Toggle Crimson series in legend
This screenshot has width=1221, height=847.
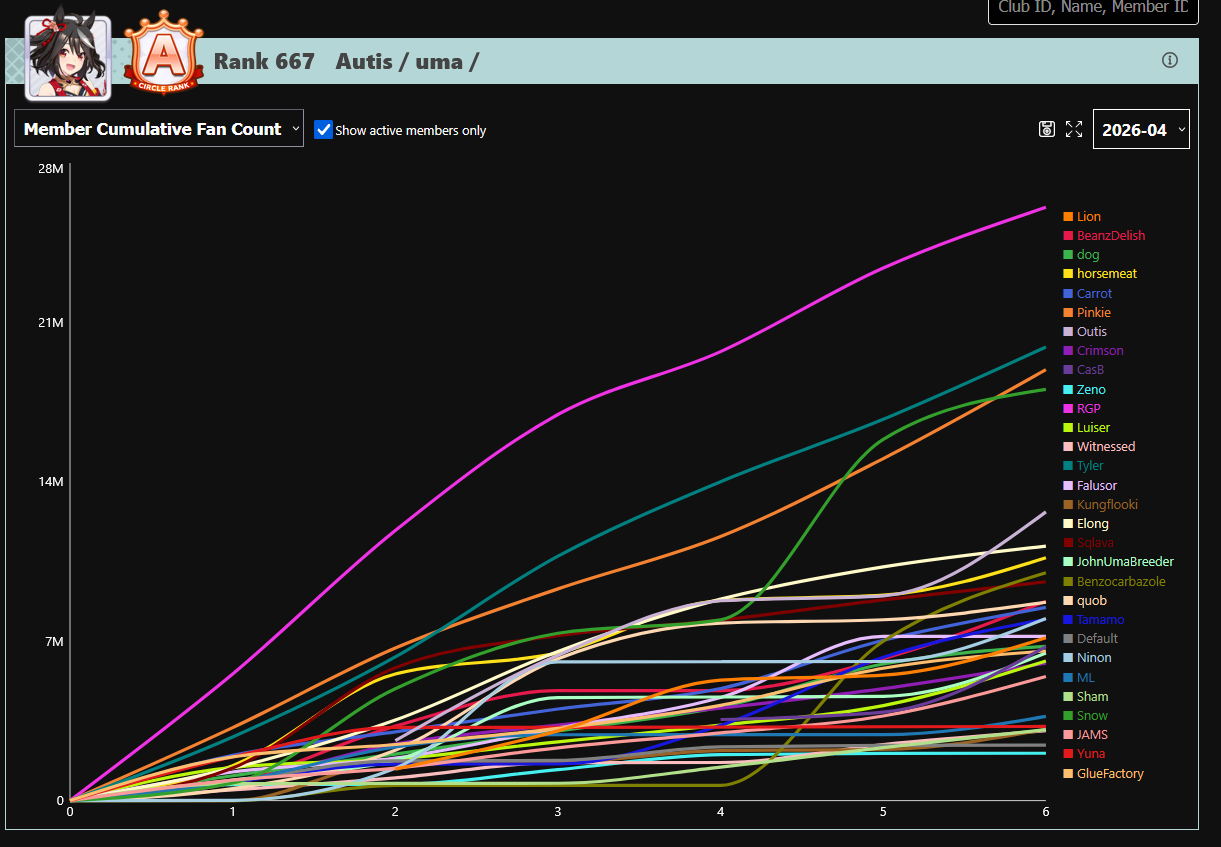[x=1093, y=351]
